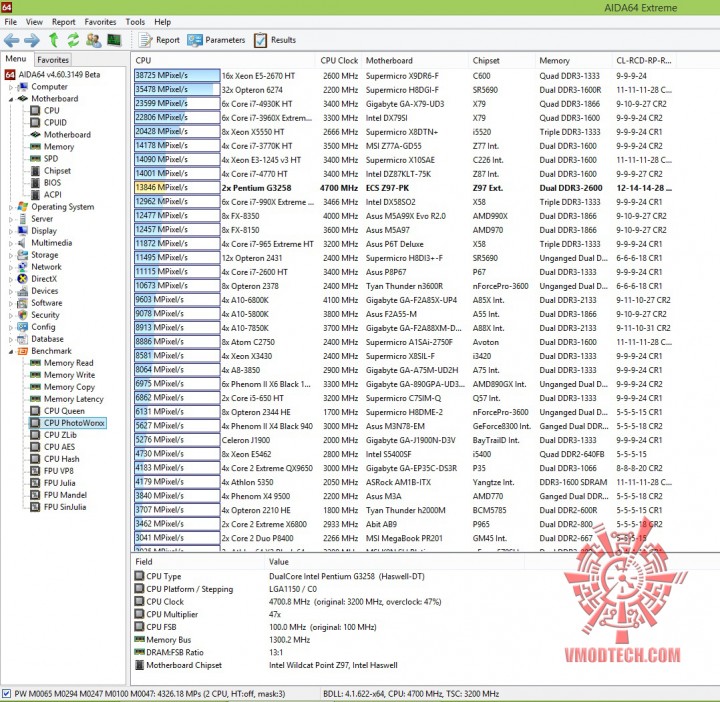The width and height of the screenshot is (720, 702).
Task: Select the CPU item under Motherboard
Action: point(45,111)
